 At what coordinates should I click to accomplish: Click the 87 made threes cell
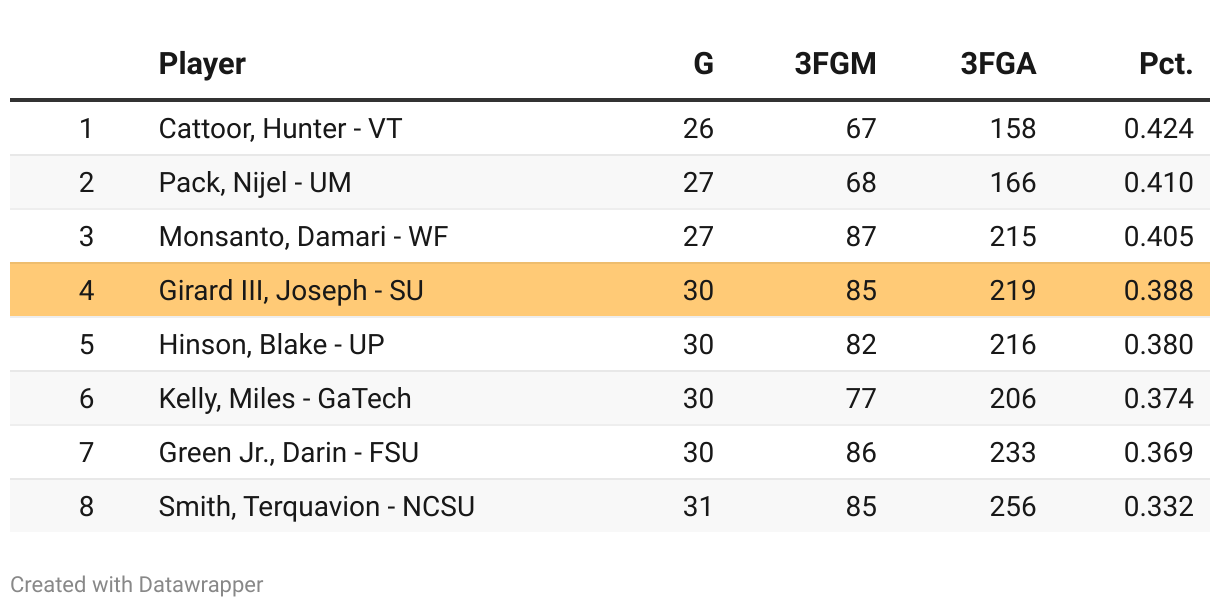860,237
